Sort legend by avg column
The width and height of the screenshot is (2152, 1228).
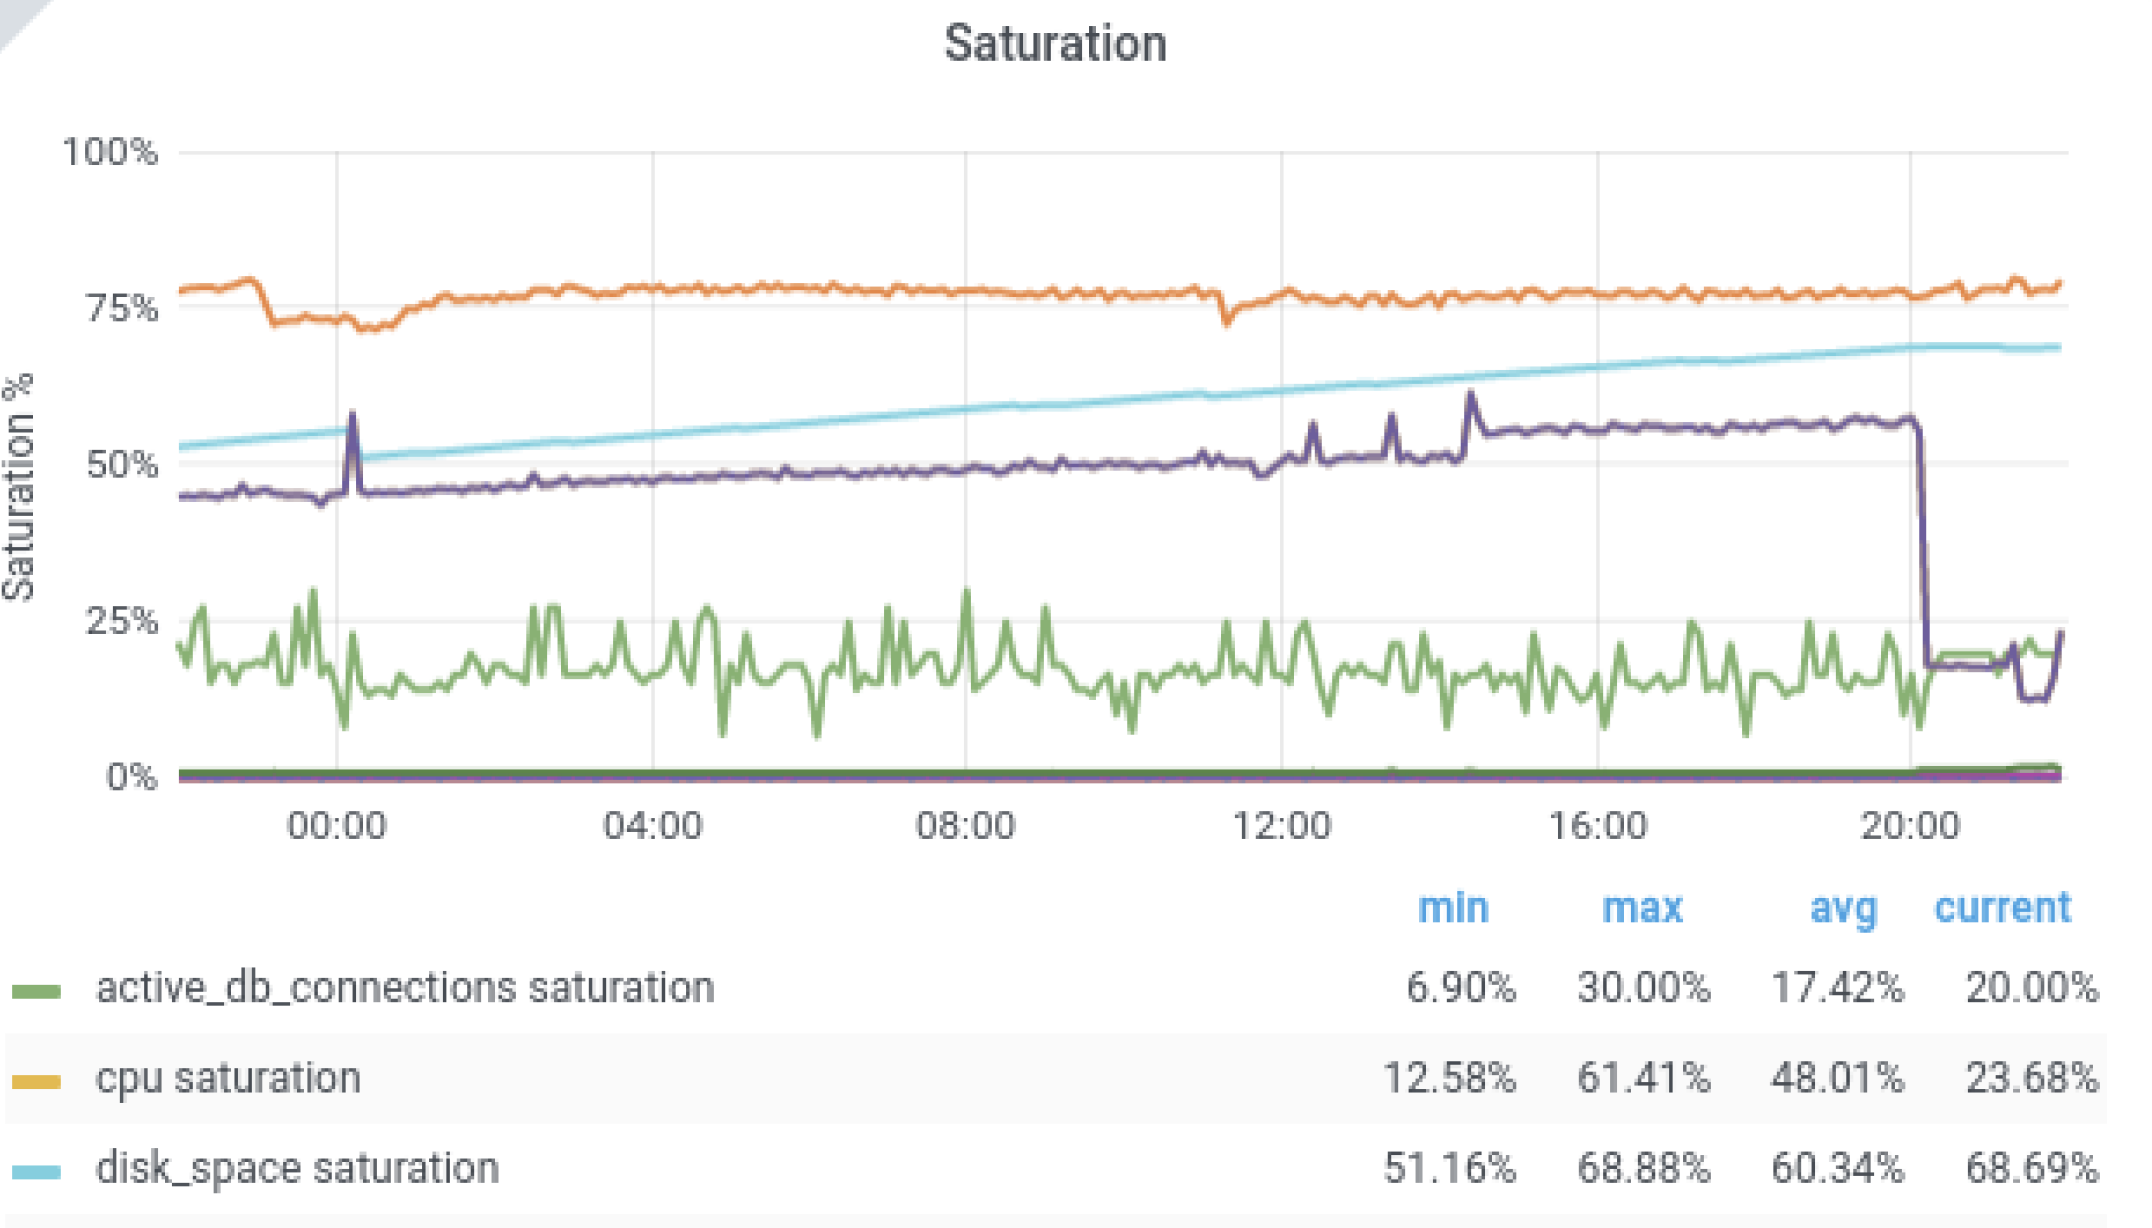(1843, 908)
